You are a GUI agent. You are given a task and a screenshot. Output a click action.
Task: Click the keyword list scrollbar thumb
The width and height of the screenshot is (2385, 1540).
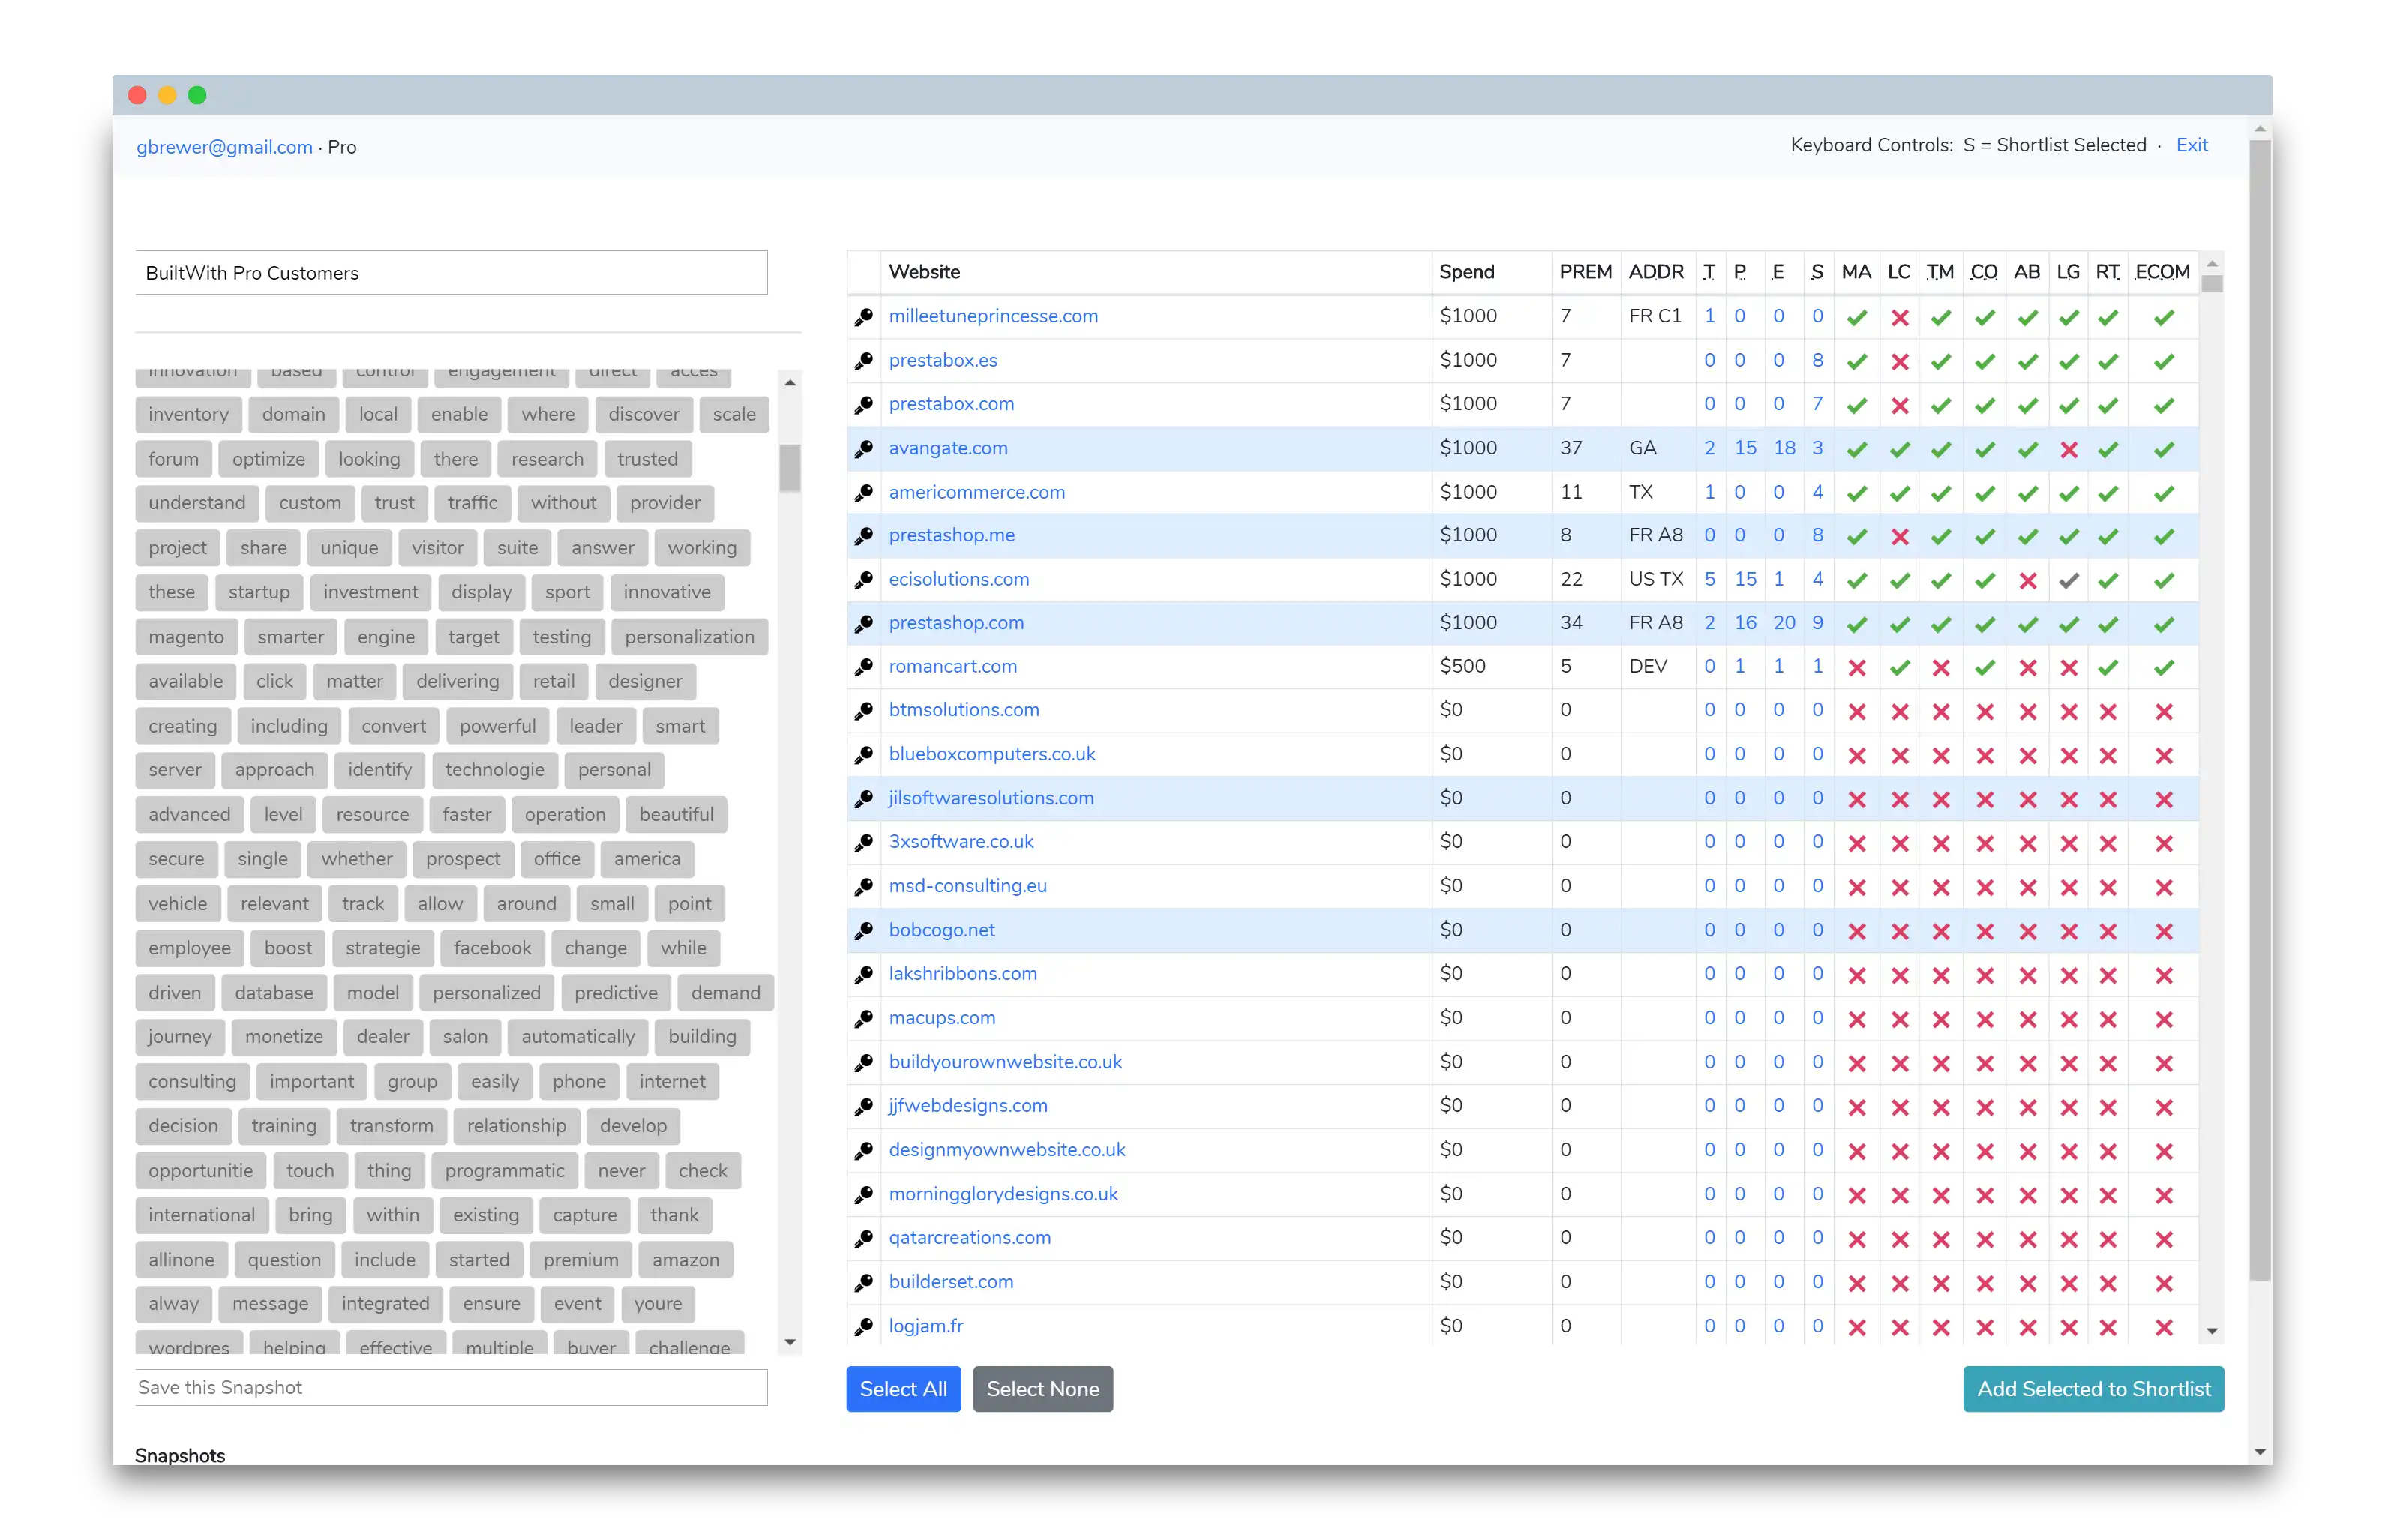[790, 468]
